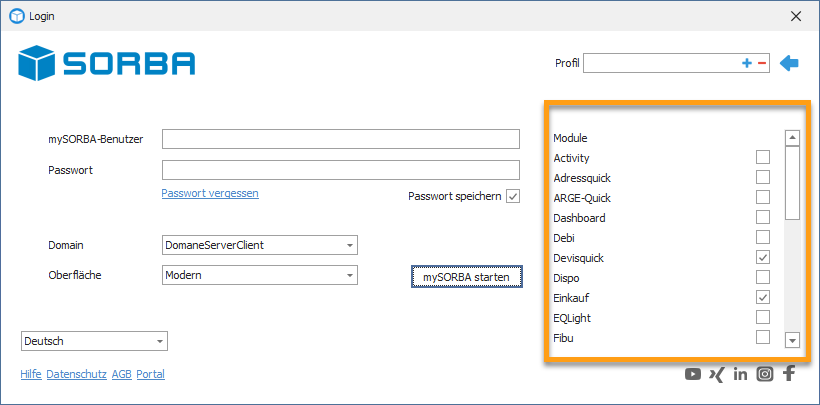Click the Passwort vergessen link
The image size is (820, 405).
(210, 193)
